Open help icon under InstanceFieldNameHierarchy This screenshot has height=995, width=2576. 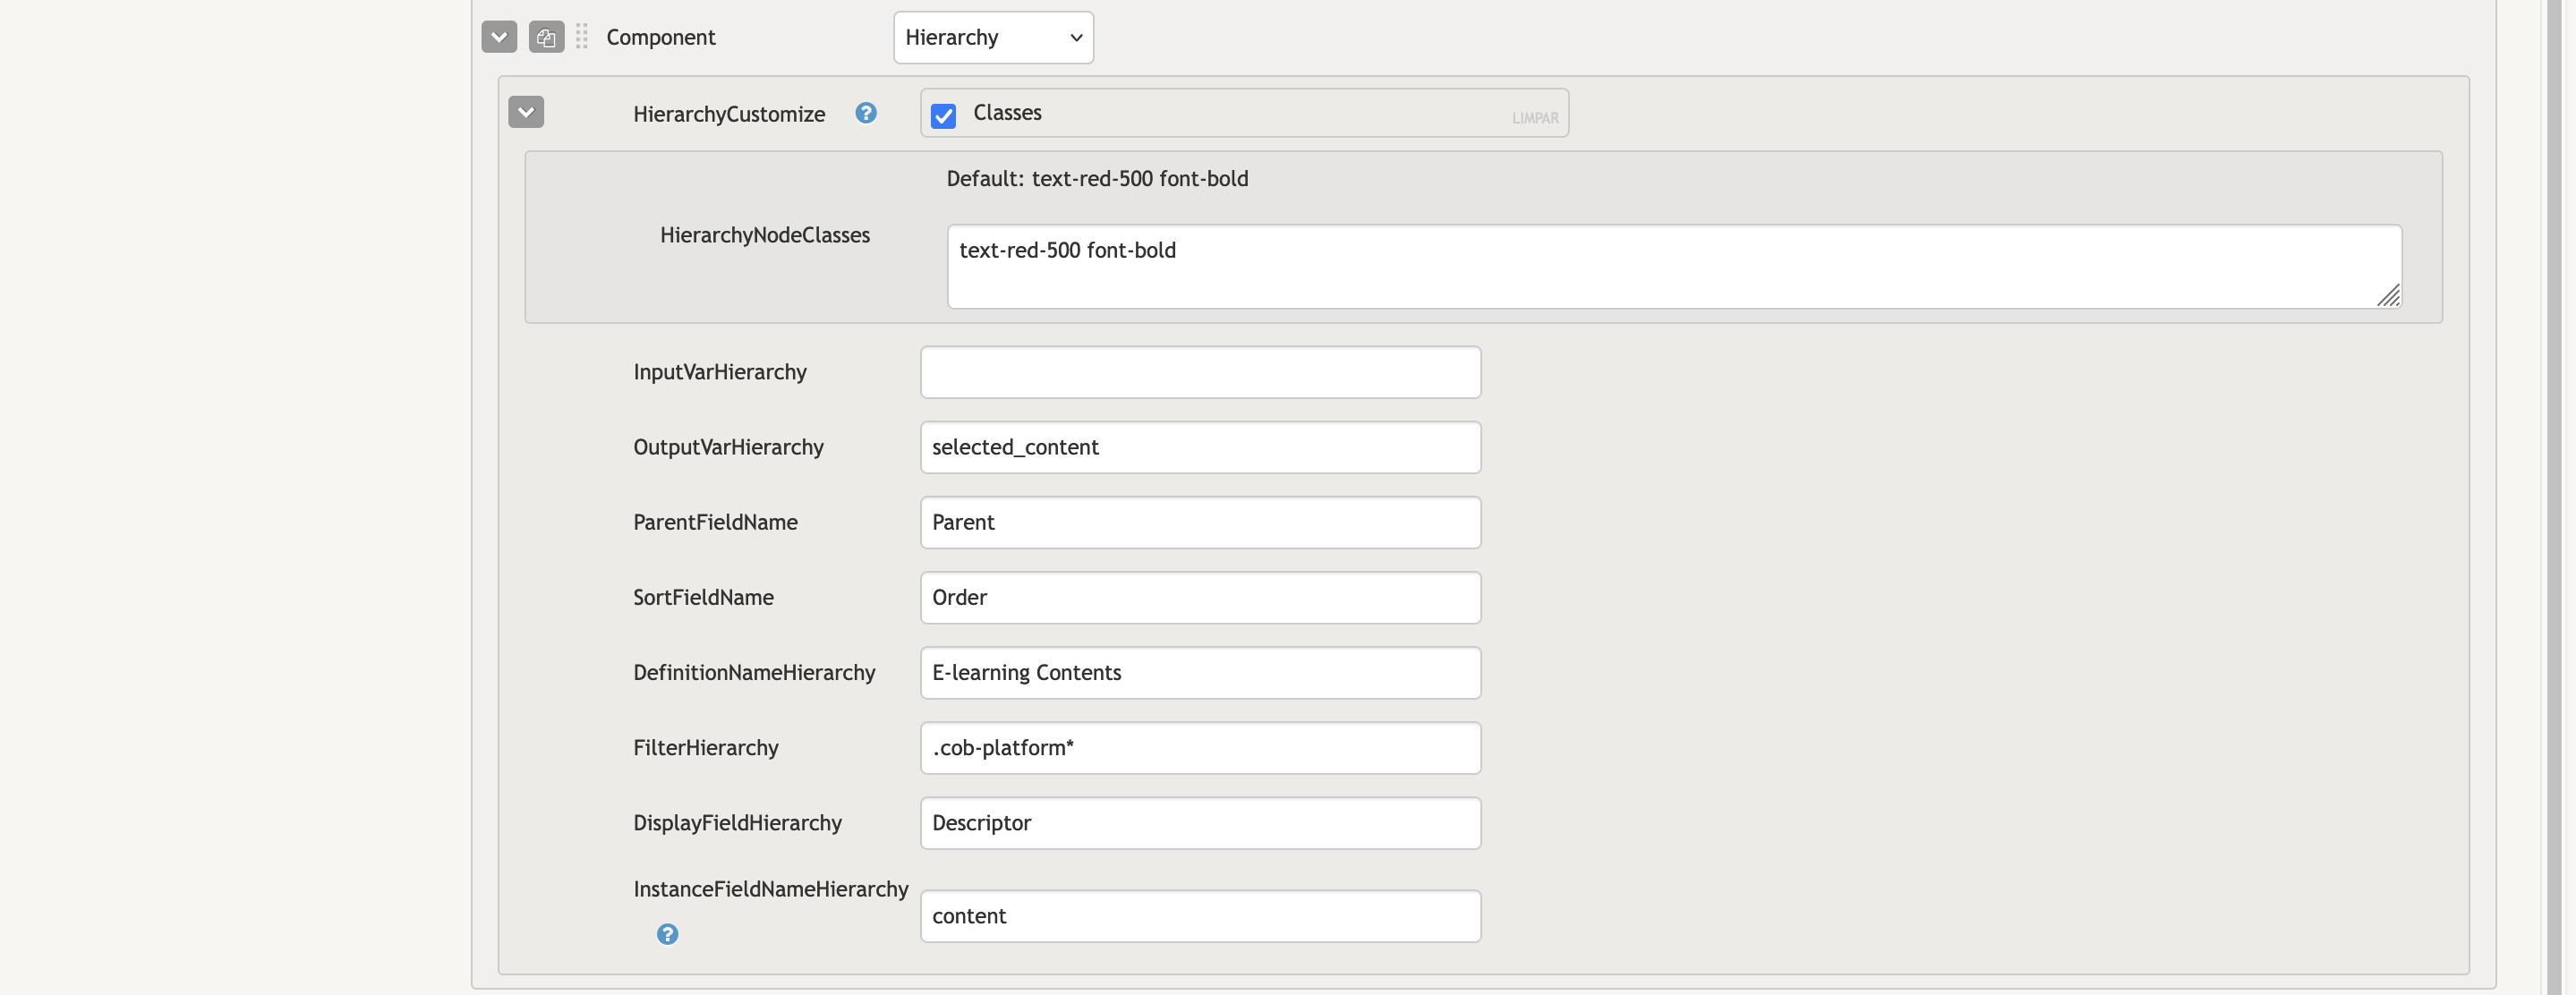tap(667, 934)
